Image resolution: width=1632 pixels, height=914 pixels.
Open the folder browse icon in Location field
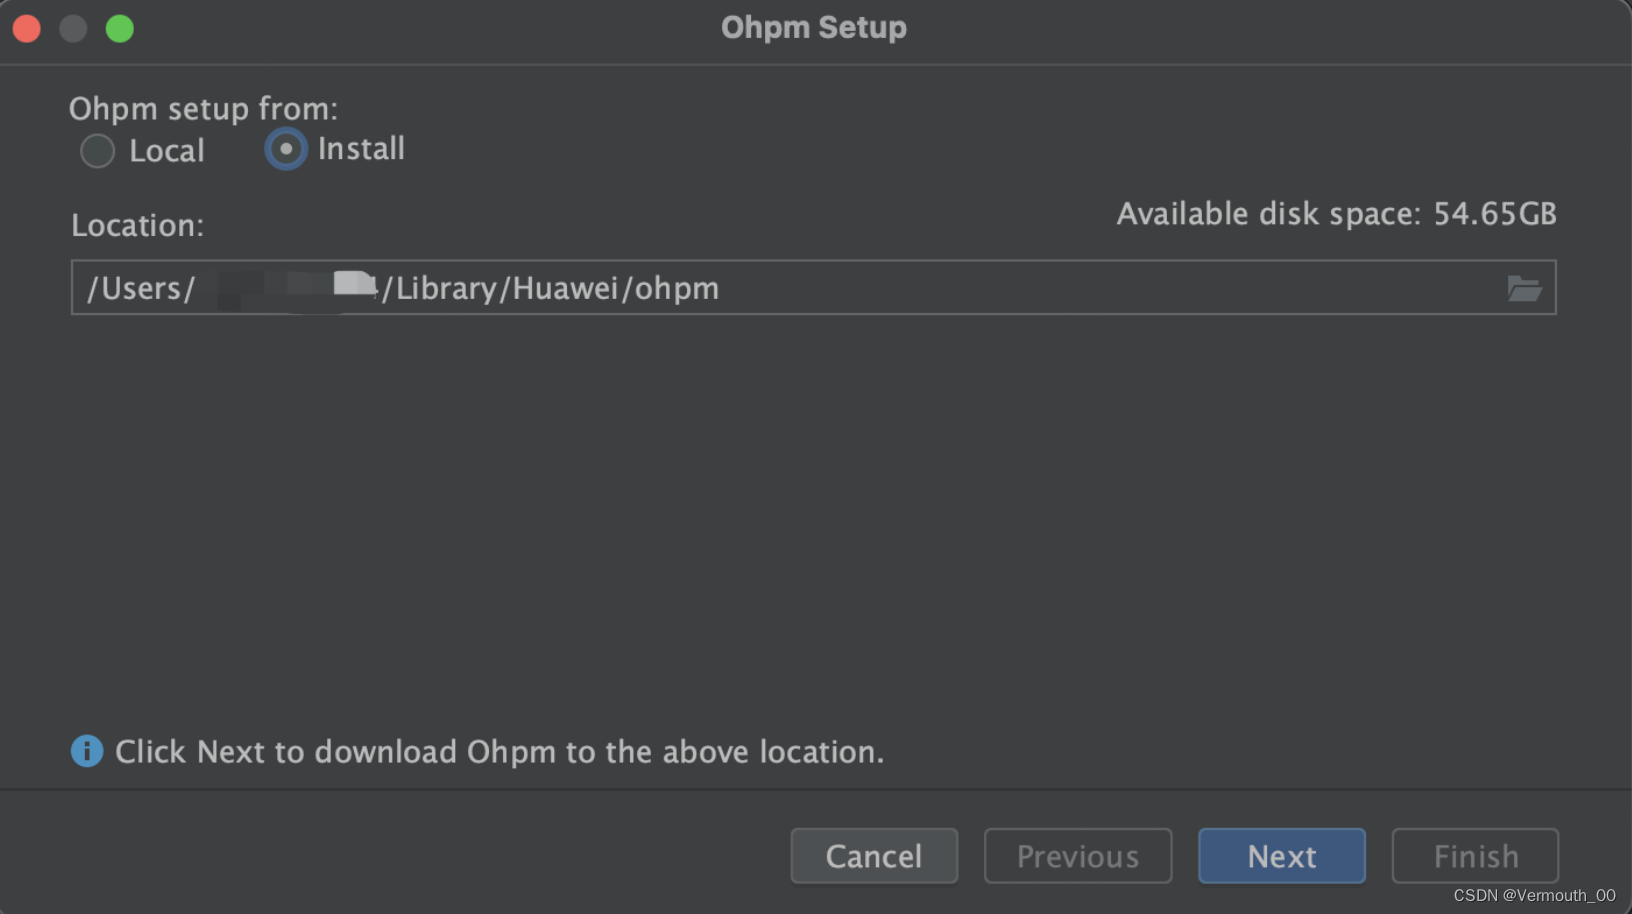point(1523,289)
